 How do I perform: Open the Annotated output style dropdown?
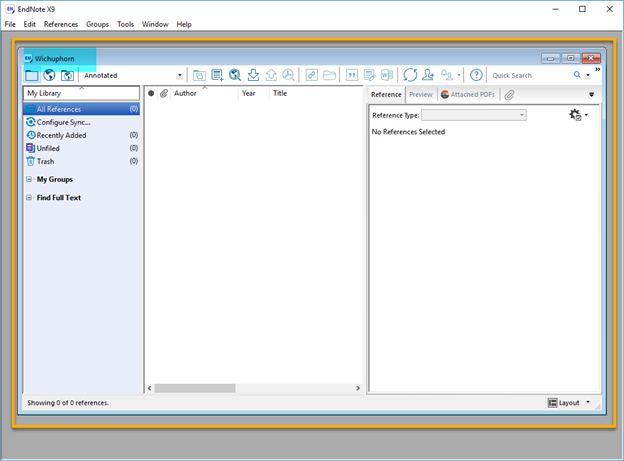[x=180, y=75]
